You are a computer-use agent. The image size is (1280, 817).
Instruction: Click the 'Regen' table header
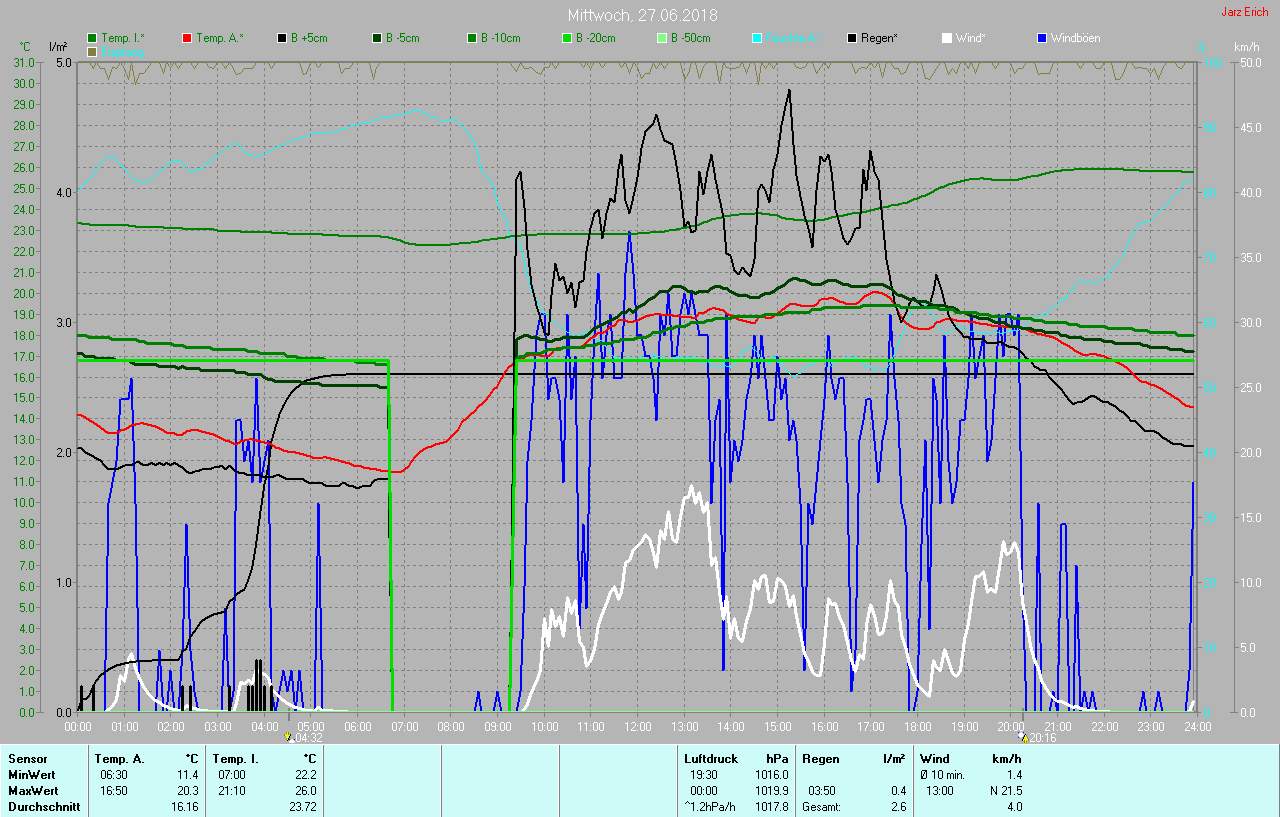pyautogui.click(x=820, y=759)
